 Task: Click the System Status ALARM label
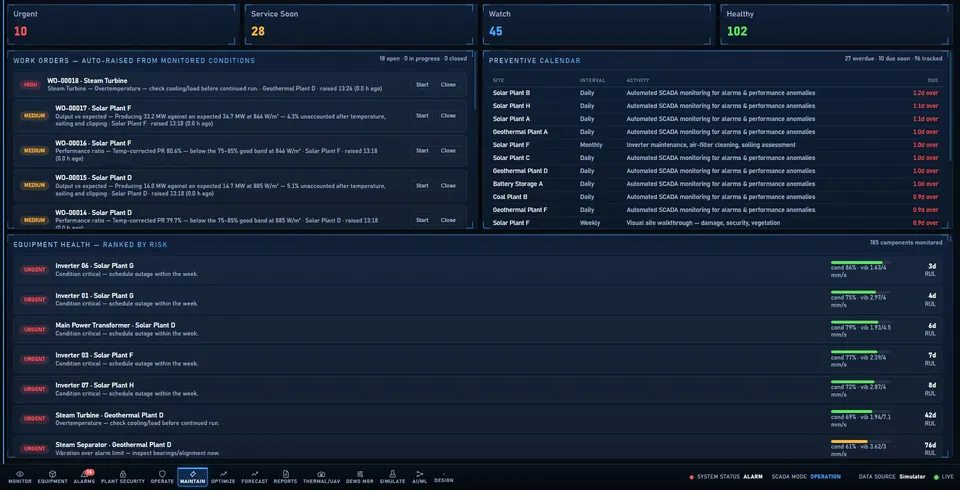(x=753, y=477)
